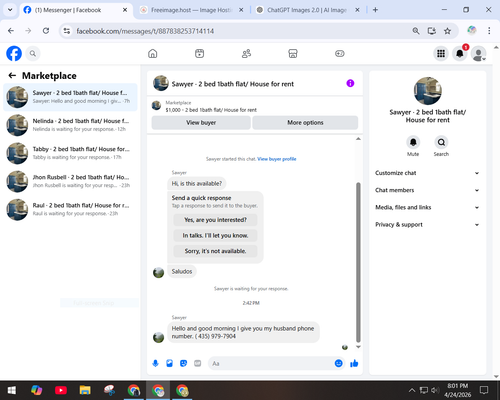The height and width of the screenshot is (400, 500).
Task: Search in conversation with Search icon
Action: coord(441,142)
